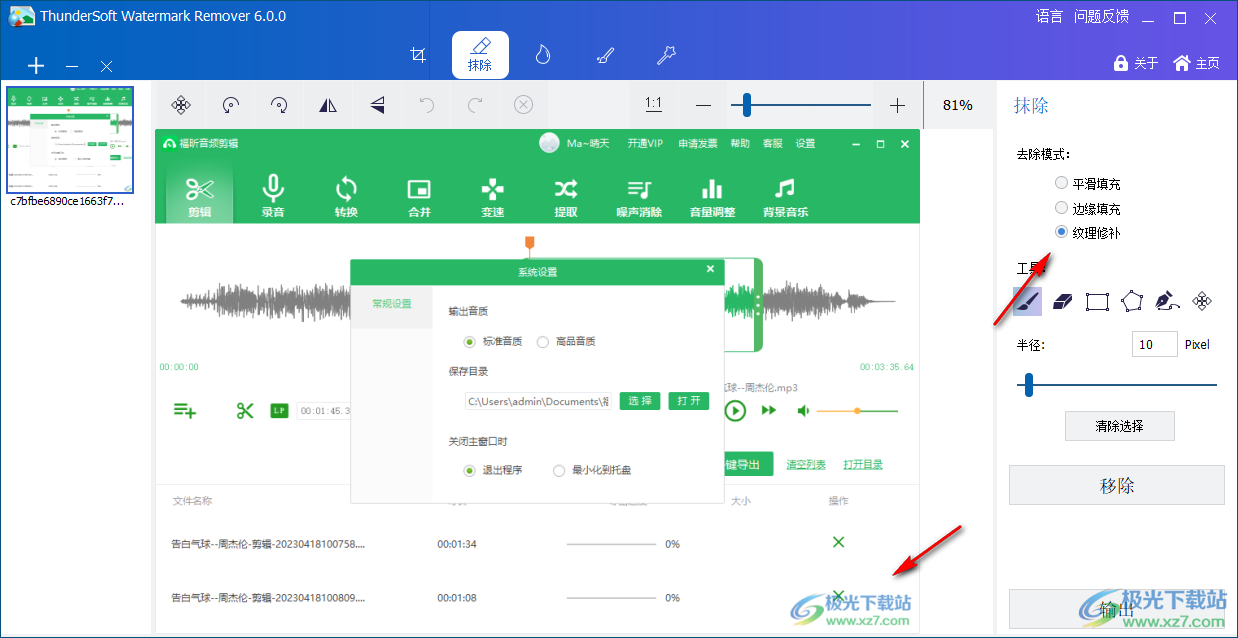Select the eraser tool

(1063, 301)
